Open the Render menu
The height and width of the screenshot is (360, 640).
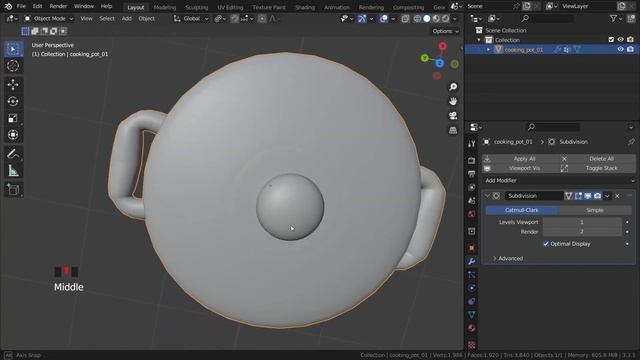(x=58, y=6)
